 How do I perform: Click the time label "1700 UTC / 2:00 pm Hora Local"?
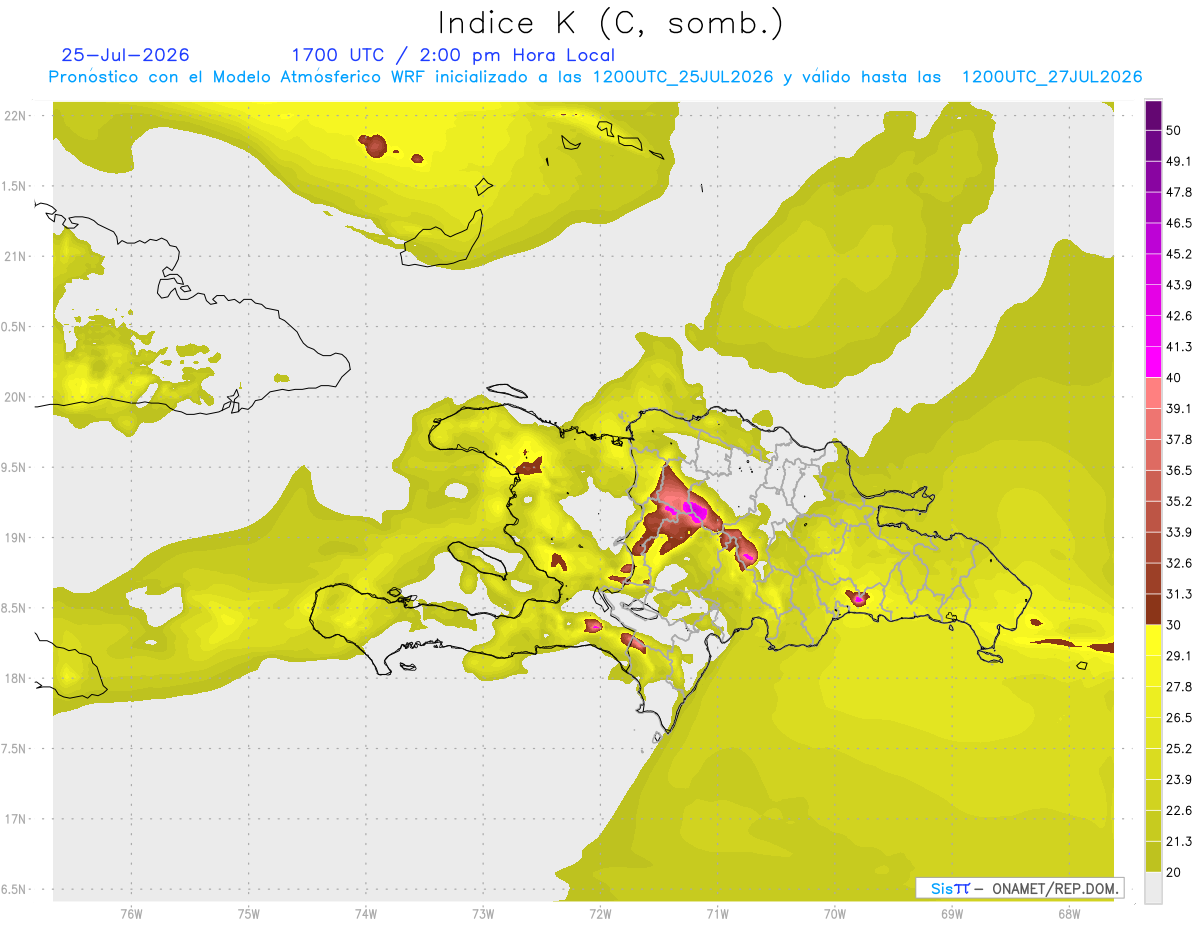[x=453, y=55]
